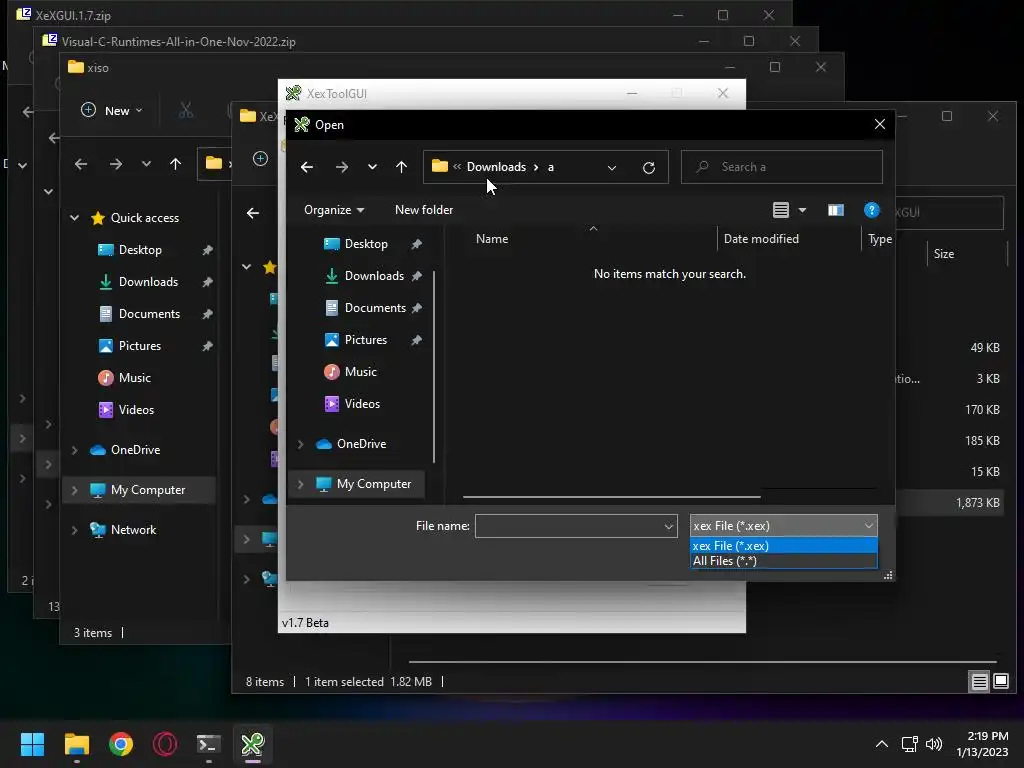Select My Computer in Open dialog sidebar
The image size is (1024, 768).
tap(374, 484)
